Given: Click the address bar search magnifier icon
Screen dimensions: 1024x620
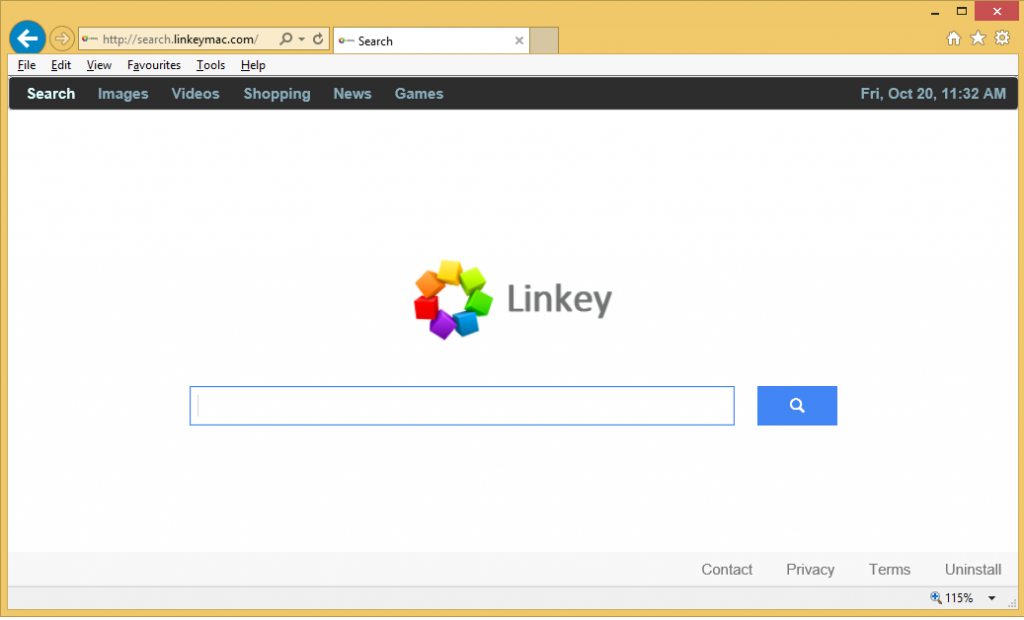Looking at the screenshot, I should pyautogui.click(x=286, y=39).
